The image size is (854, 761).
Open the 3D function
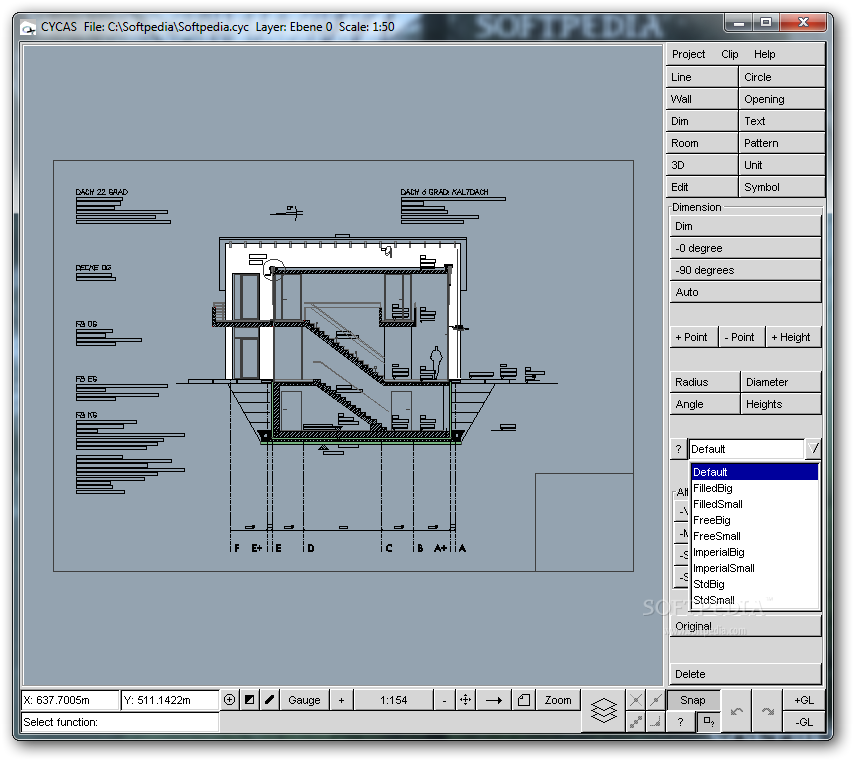click(x=702, y=165)
